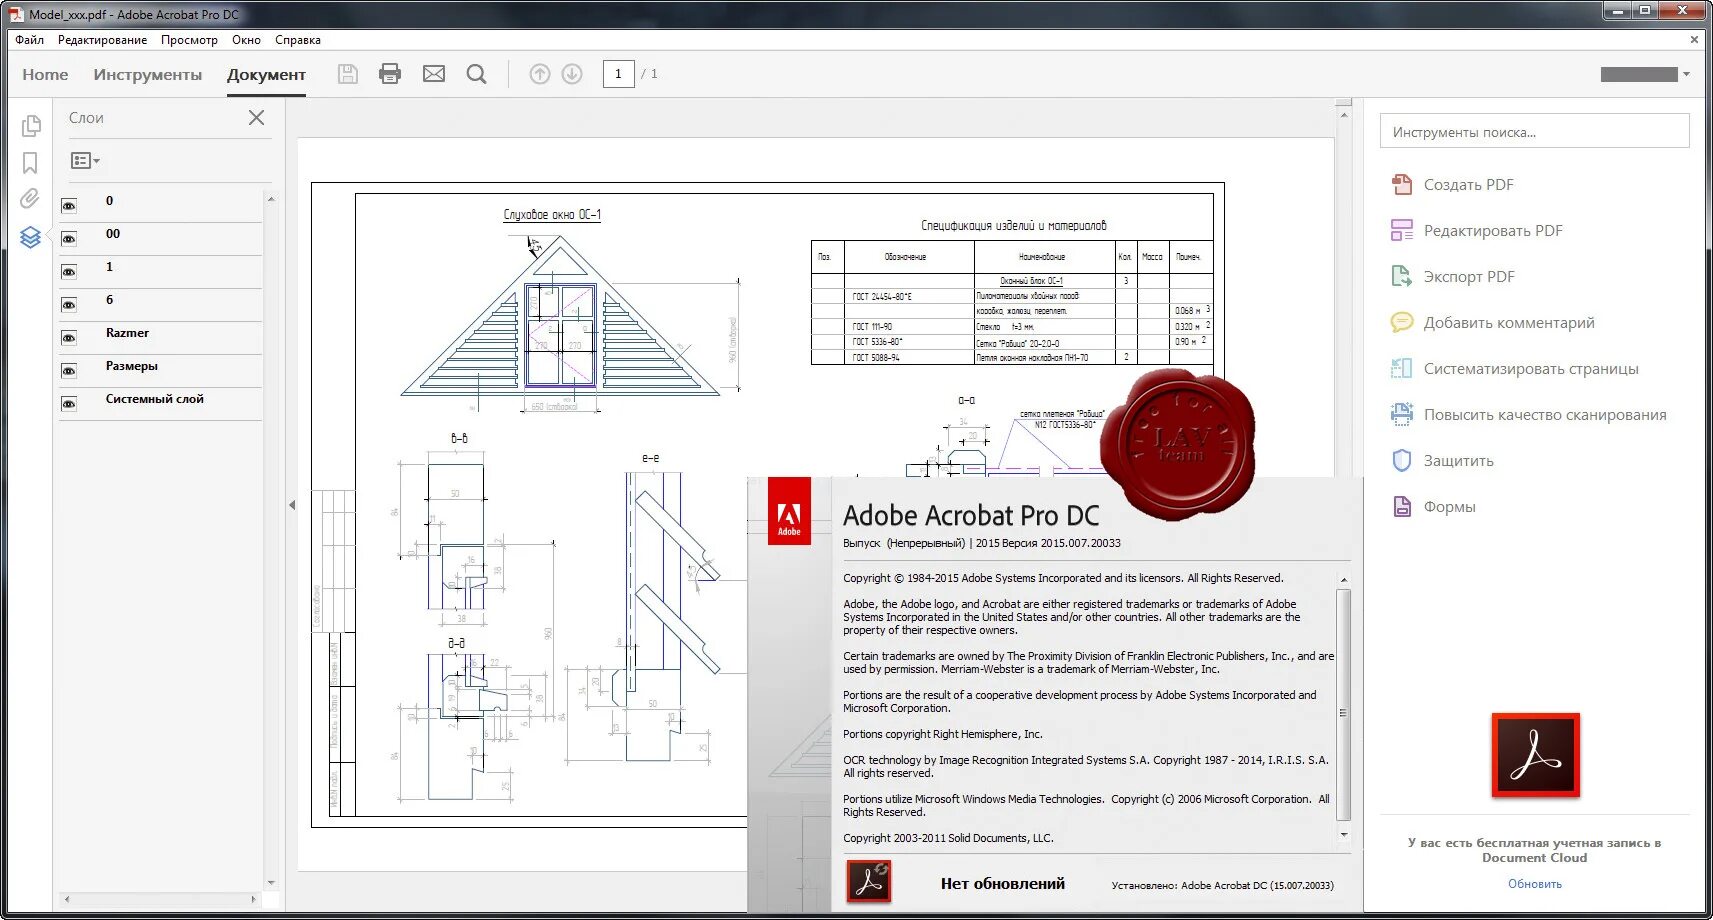Open the Bookmarks panel icon

(x=30, y=162)
